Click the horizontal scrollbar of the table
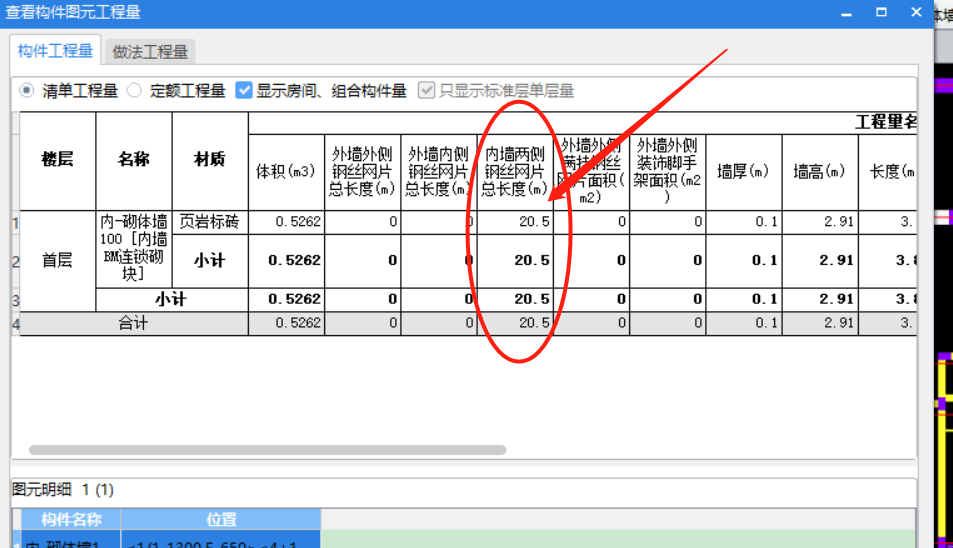The height and width of the screenshot is (548, 953). [x=267, y=450]
